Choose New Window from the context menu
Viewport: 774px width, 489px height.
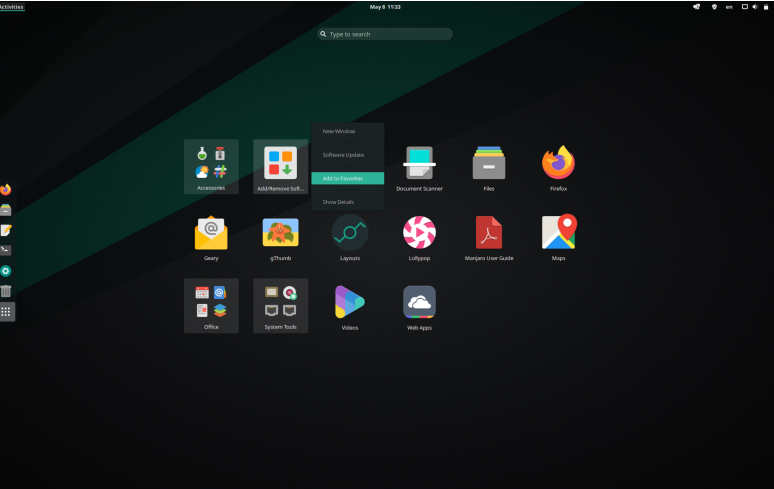coord(348,131)
